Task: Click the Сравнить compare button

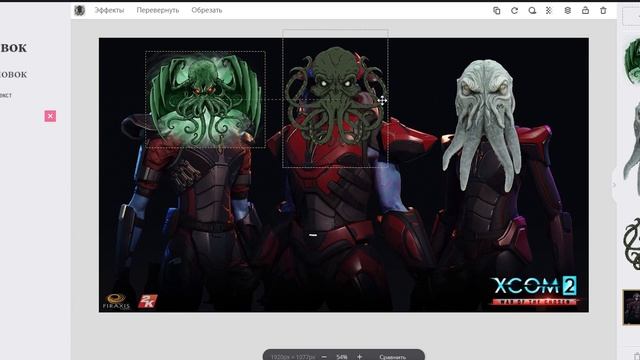Action: click(392, 357)
